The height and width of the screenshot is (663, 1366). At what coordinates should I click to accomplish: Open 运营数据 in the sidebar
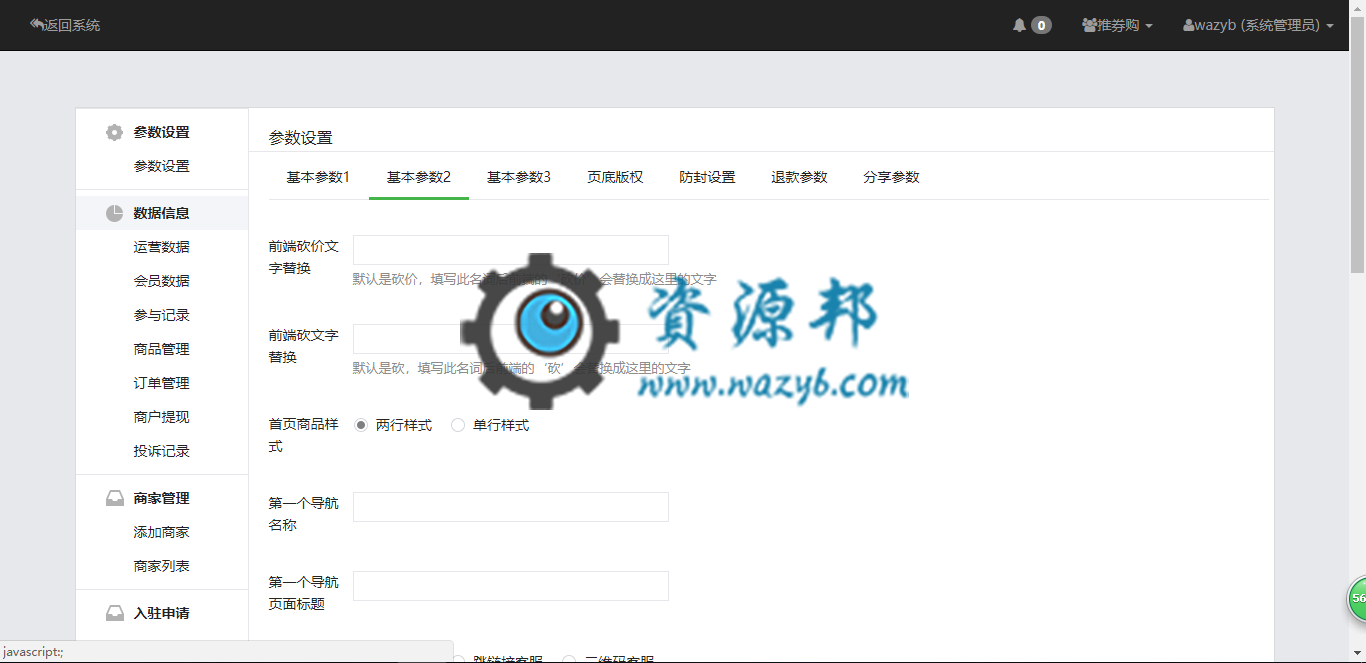coord(162,247)
